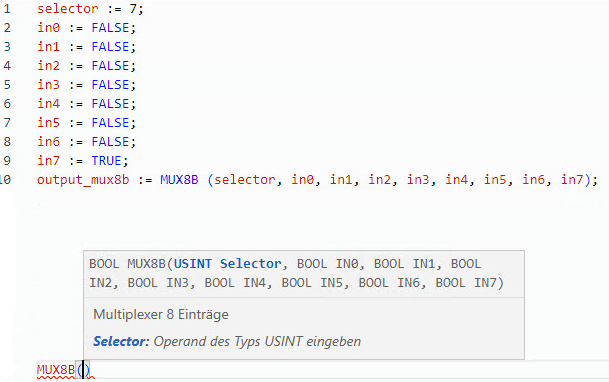609x382 pixels.
Task: Click the blue MUX8B function call on line 10
Action: 179,180
